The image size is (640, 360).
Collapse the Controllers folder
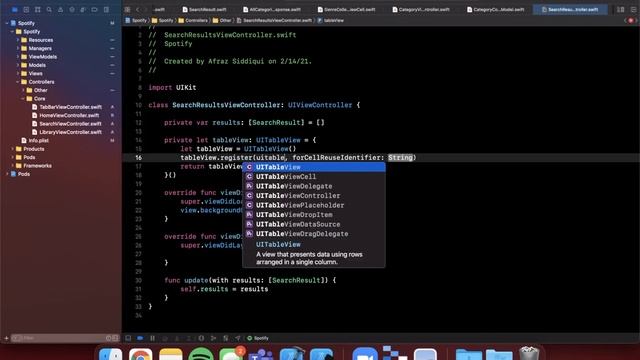[x=18, y=82]
